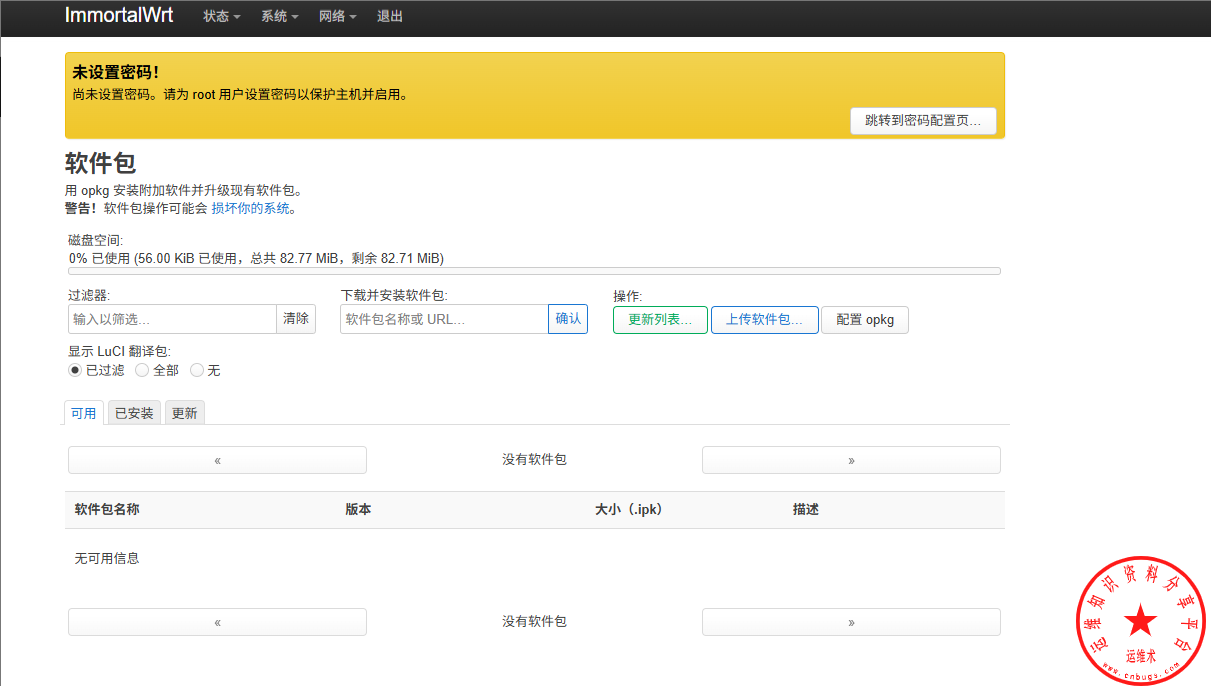Focus the package name or URL field
Screen dimensions: 1211x686
[x=444, y=319]
